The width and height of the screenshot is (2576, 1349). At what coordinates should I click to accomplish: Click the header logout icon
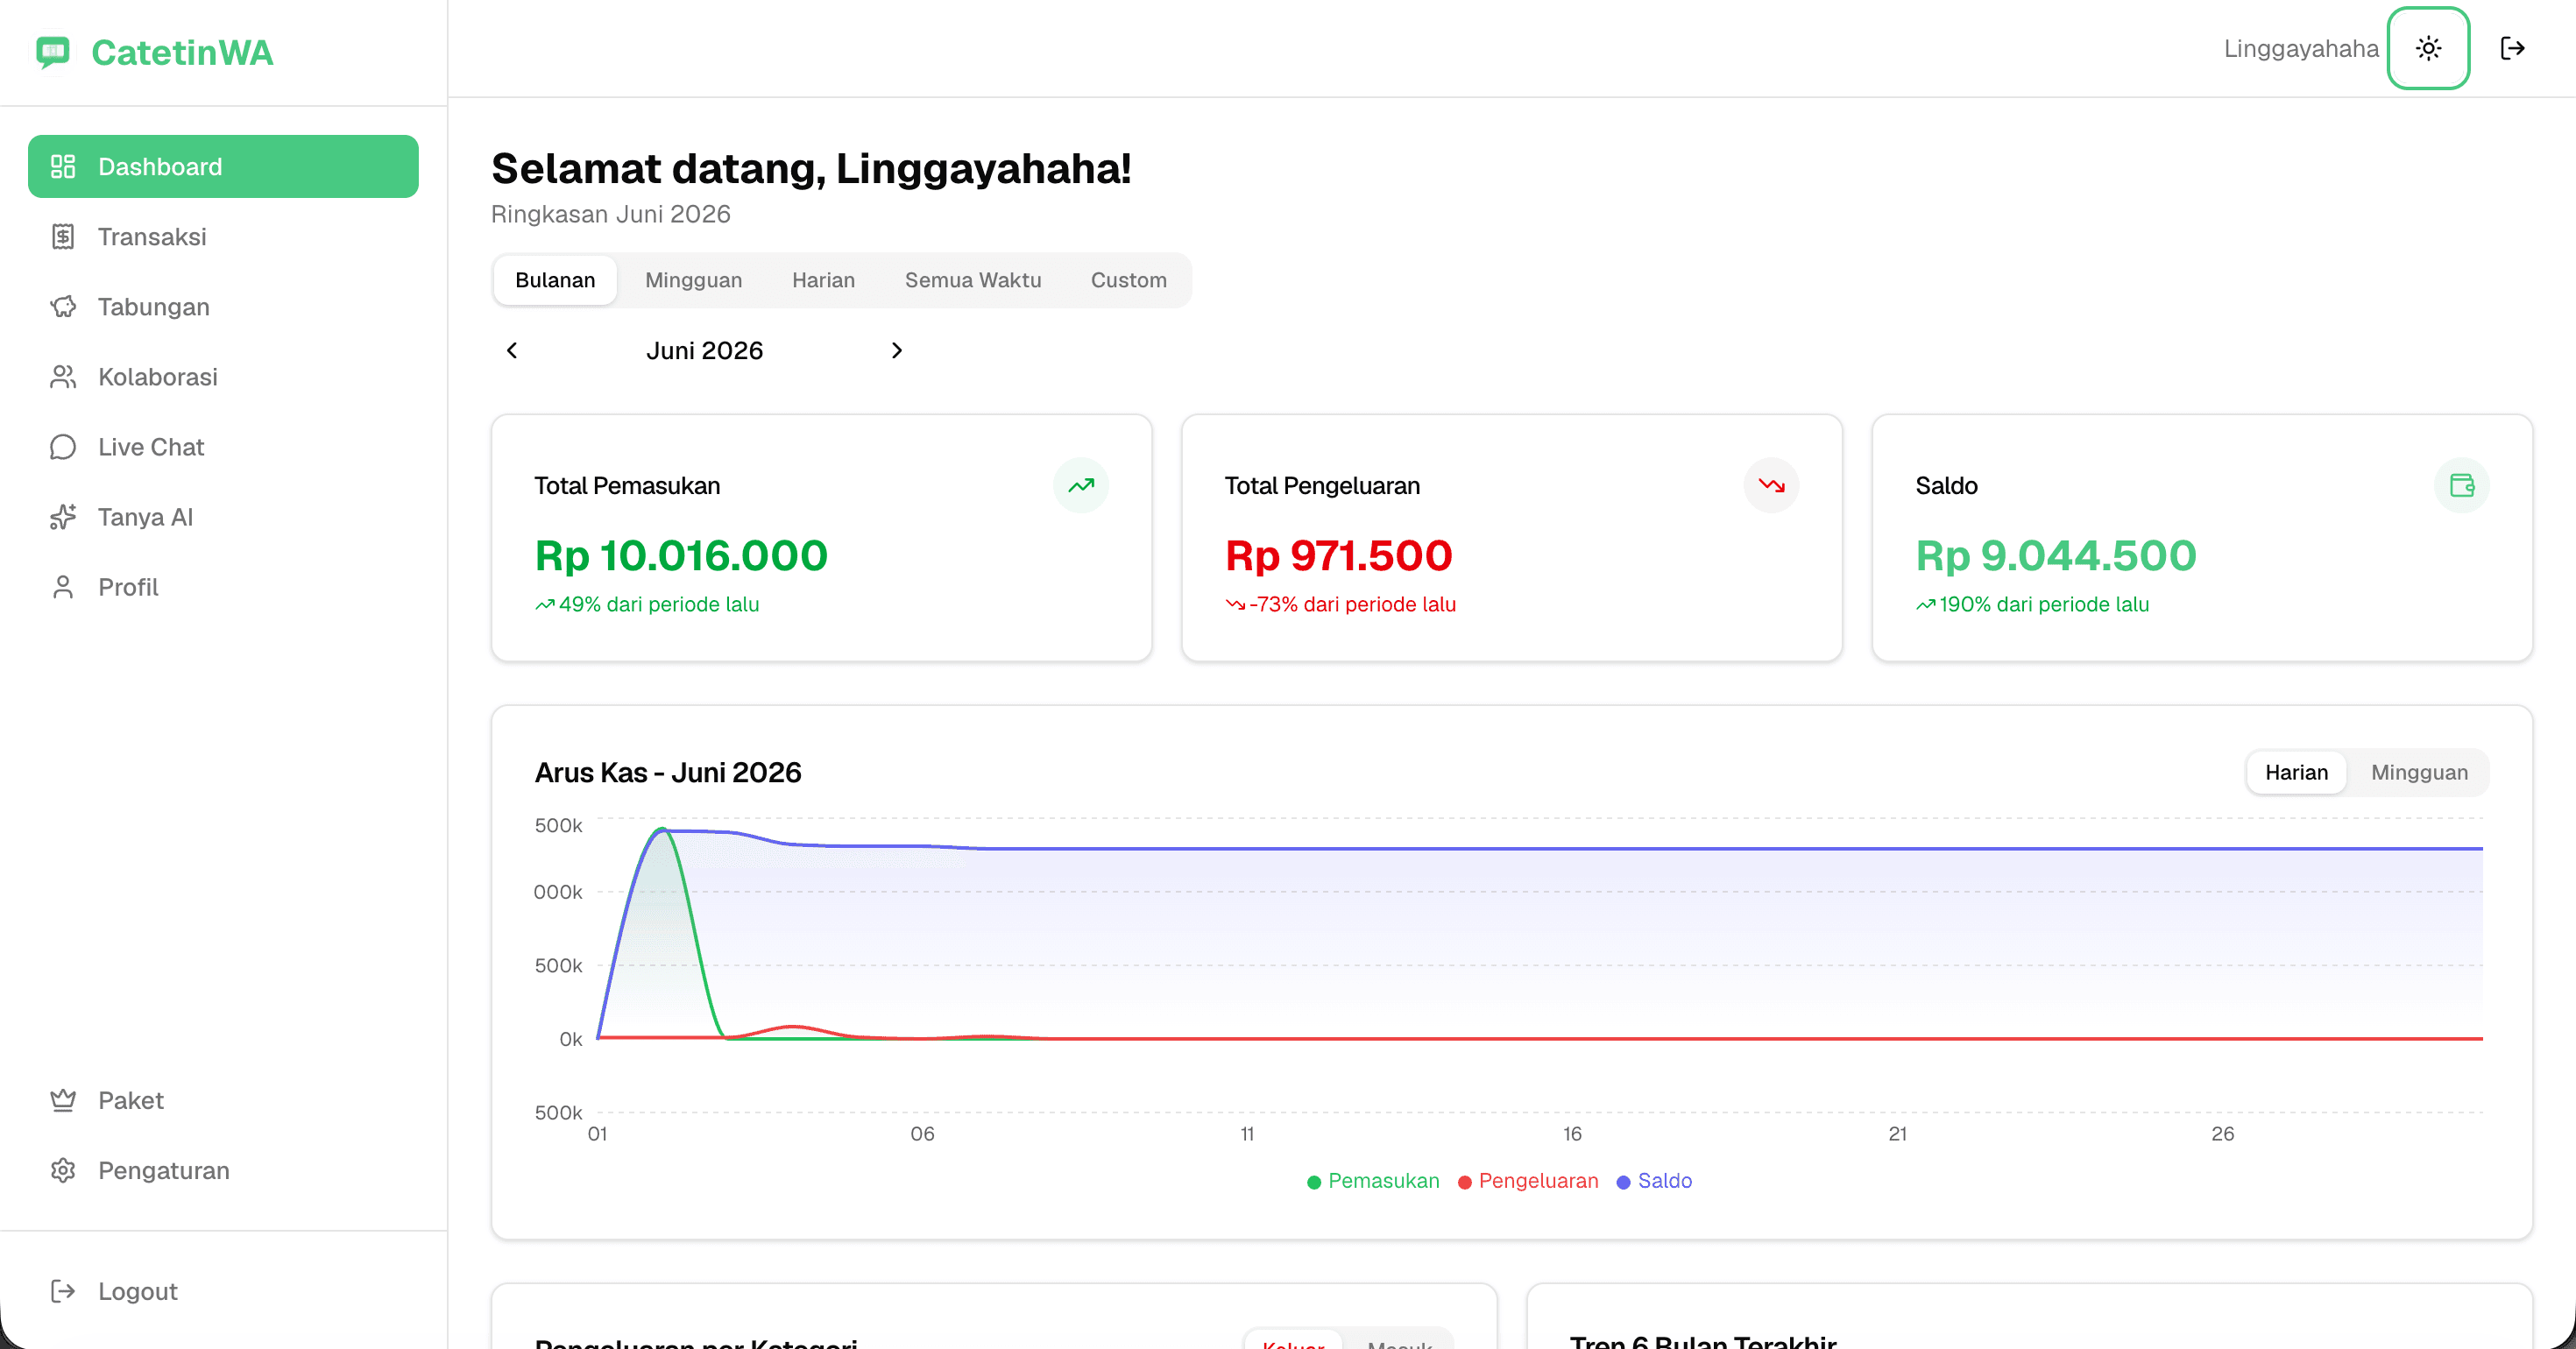click(x=2512, y=48)
